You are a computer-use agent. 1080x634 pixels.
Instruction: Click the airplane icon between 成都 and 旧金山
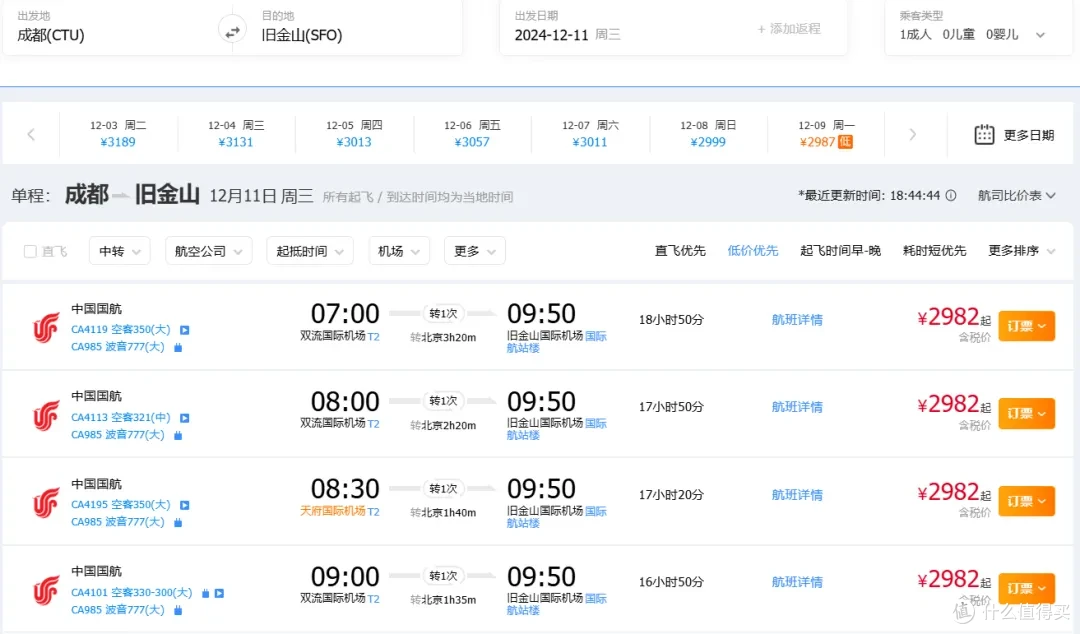click(124, 194)
